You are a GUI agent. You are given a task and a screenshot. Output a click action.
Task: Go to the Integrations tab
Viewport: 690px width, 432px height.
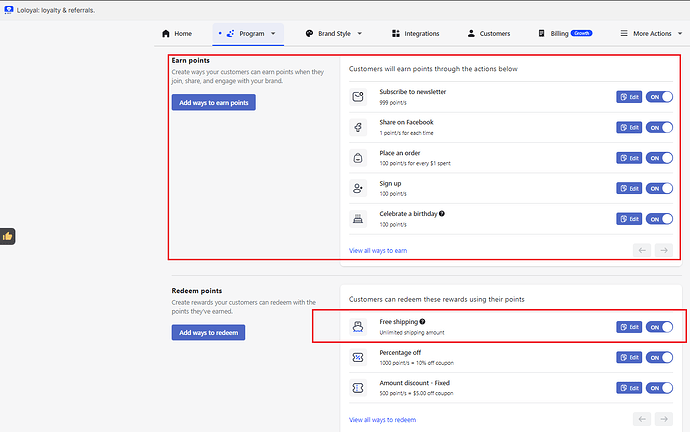415,33
